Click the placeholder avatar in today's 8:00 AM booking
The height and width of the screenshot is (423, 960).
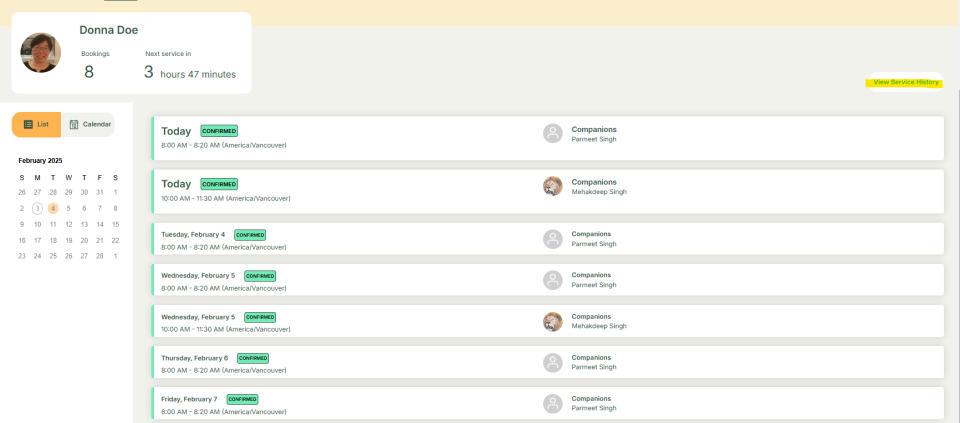552,134
